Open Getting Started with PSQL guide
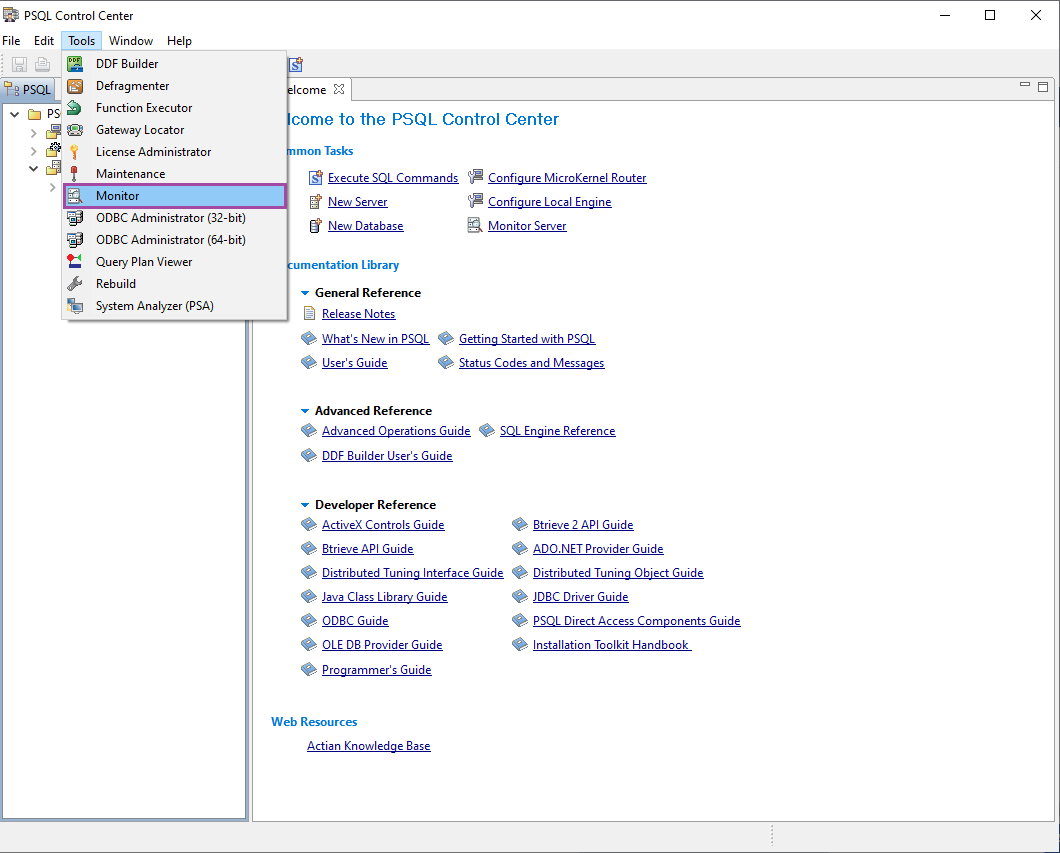 coord(527,339)
